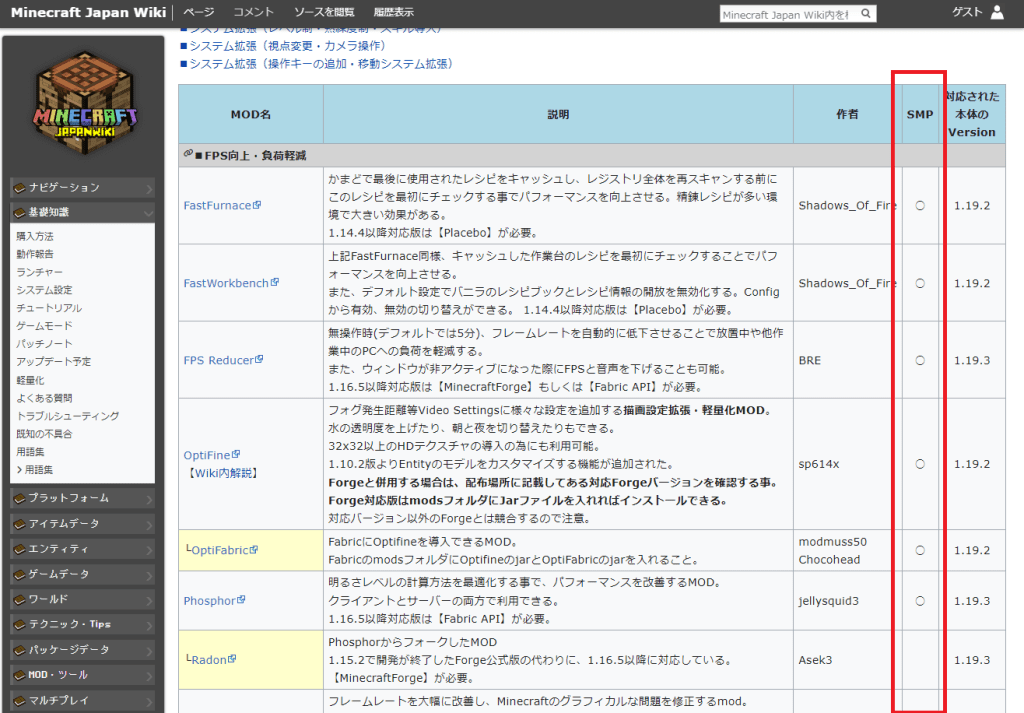This screenshot has width=1024, height=713.
Task: Click the book icon beside ワールド
Action: [x=20, y=599]
